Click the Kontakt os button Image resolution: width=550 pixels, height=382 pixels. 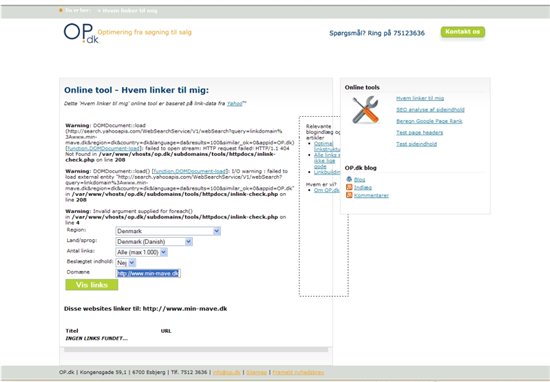pyautogui.click(x=463, y=32)
